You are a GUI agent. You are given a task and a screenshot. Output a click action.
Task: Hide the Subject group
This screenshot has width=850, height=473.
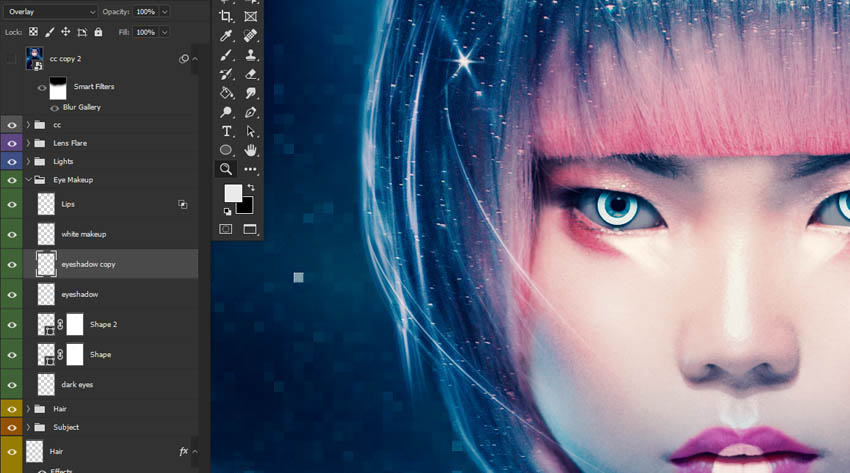tap(11, 427)
